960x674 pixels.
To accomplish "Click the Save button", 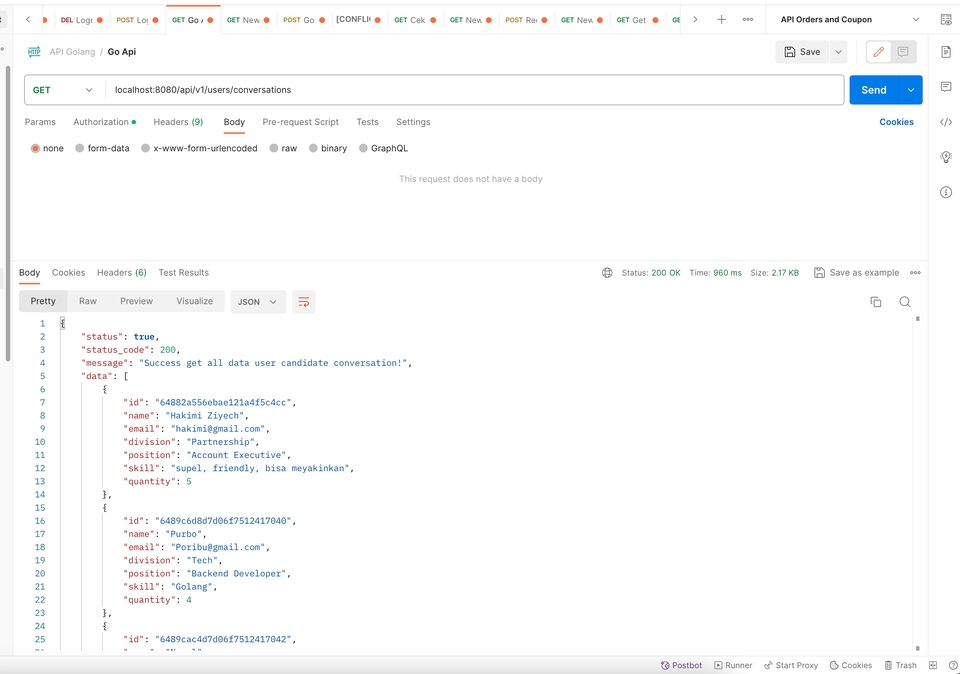I will pyautogui.click(x=803, y=52).
